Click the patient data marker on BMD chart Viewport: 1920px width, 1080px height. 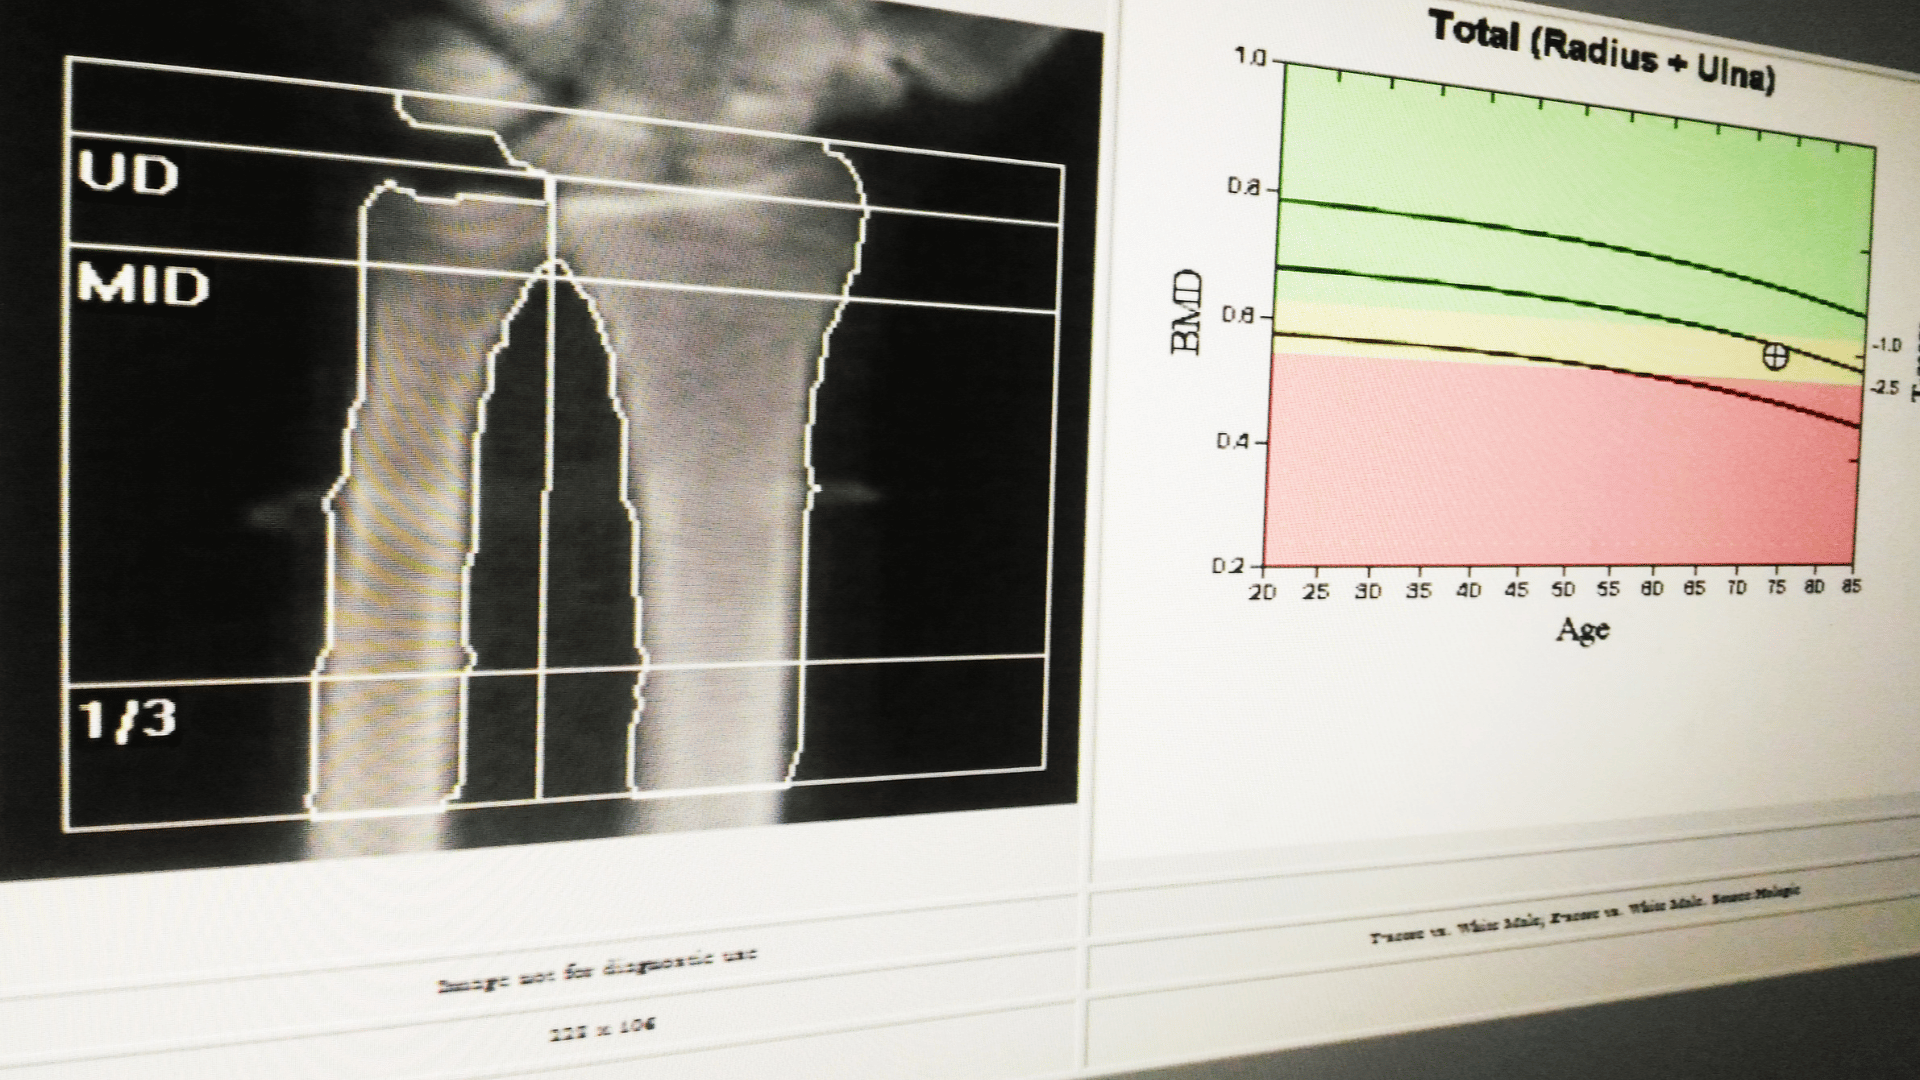1775,356
